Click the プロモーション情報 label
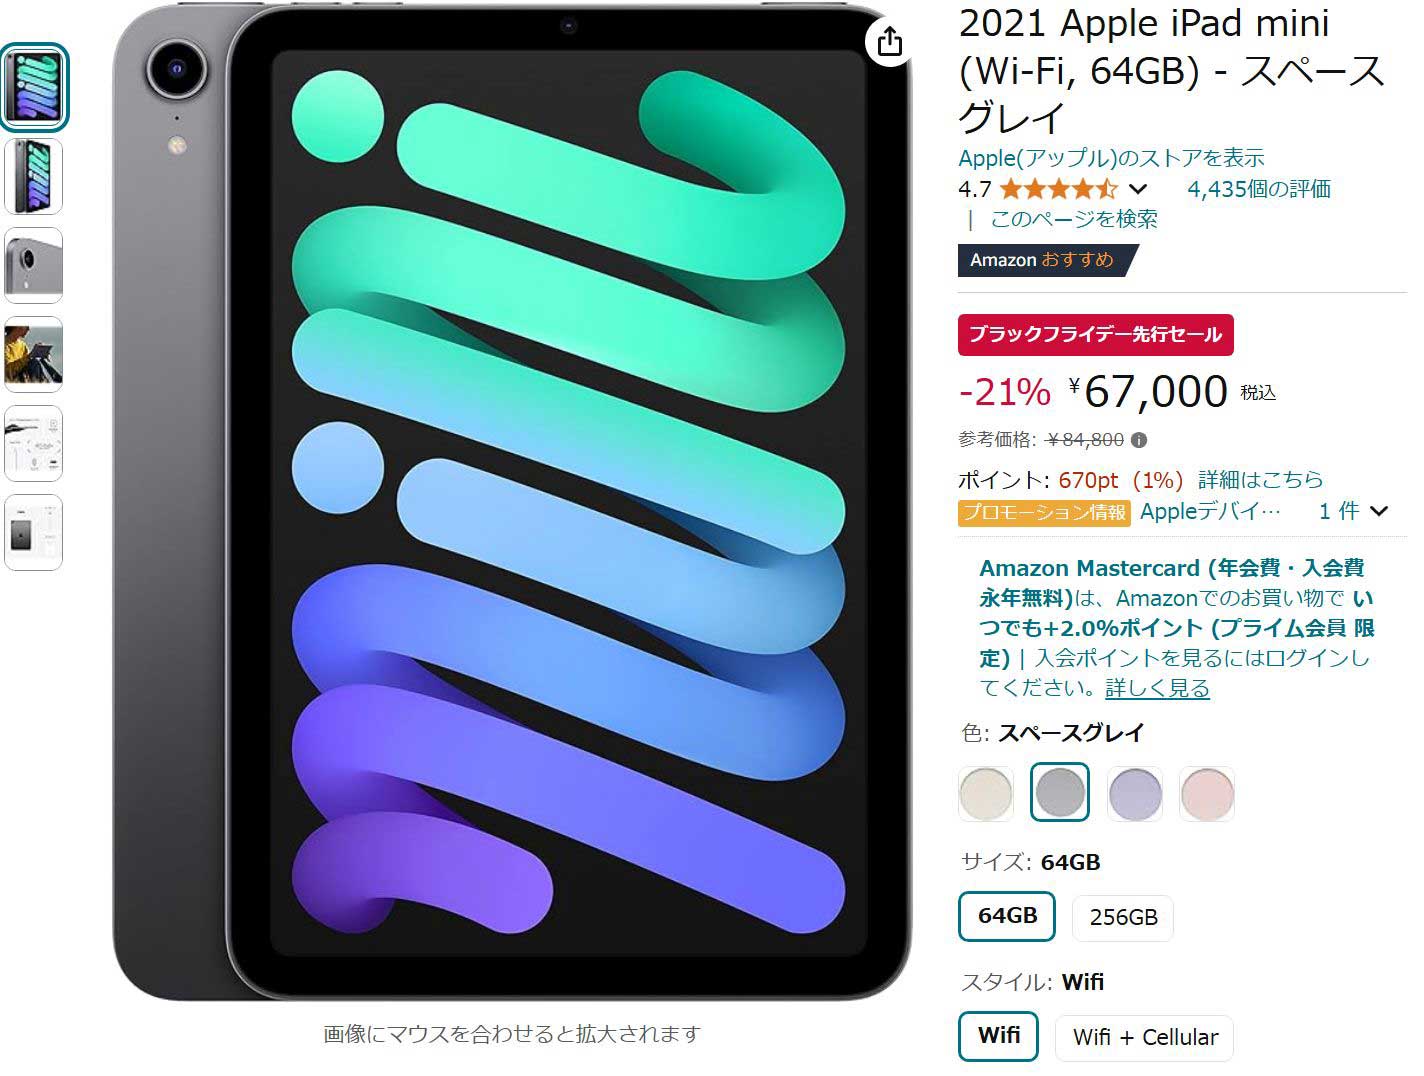Viewport: 1424px width, 1076px height. pyautogui.click(x=1043, y=512)
